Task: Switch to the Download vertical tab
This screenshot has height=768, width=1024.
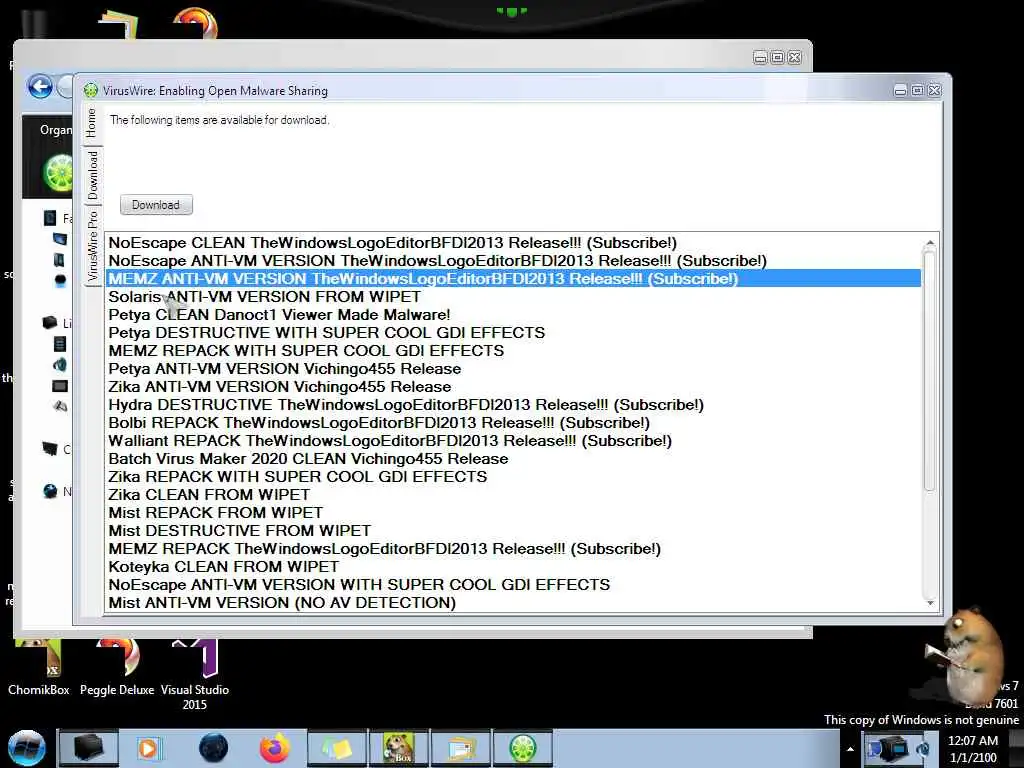Action: pyautogui.click(x=93, y=175)
